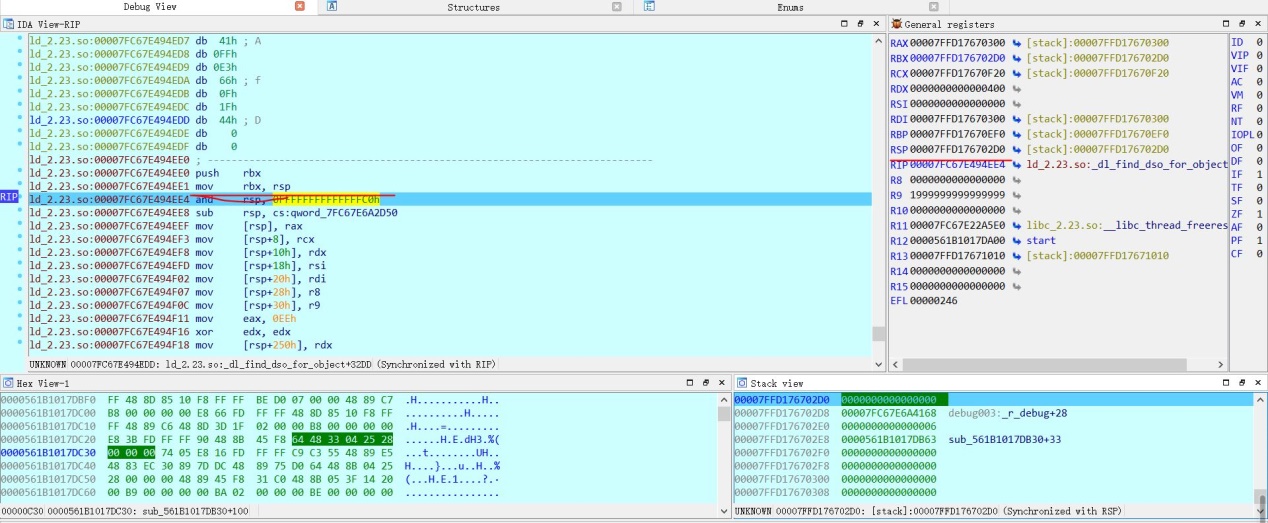The width and height of the screenshot is (1268, 523).
Task: Click the ZF flag value
Action: point(1262,213)
